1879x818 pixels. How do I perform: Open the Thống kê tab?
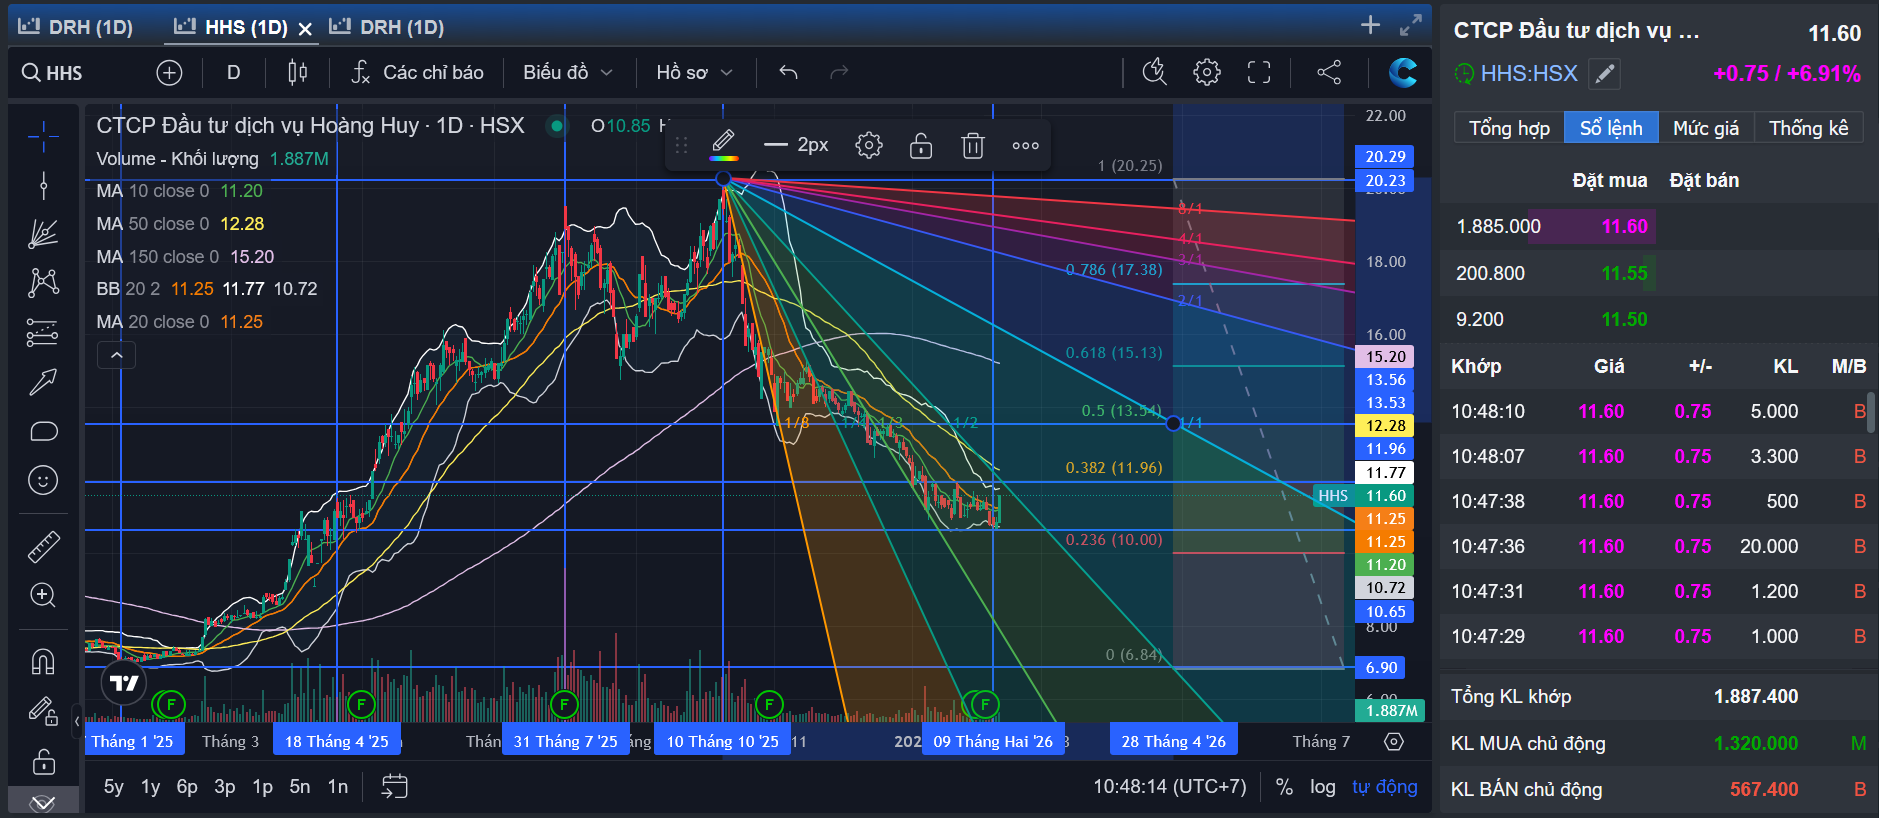coord(1809,128)
